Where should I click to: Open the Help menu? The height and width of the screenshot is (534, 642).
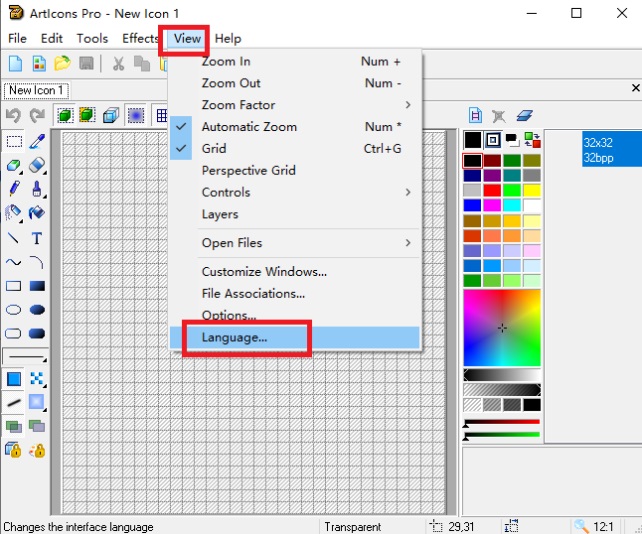click(x=228, y=38)
